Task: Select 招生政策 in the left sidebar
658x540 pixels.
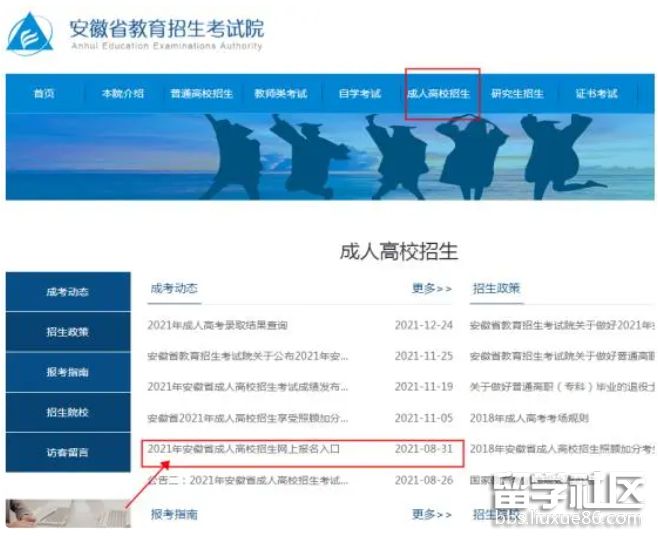Action: [x=68, y=332]
